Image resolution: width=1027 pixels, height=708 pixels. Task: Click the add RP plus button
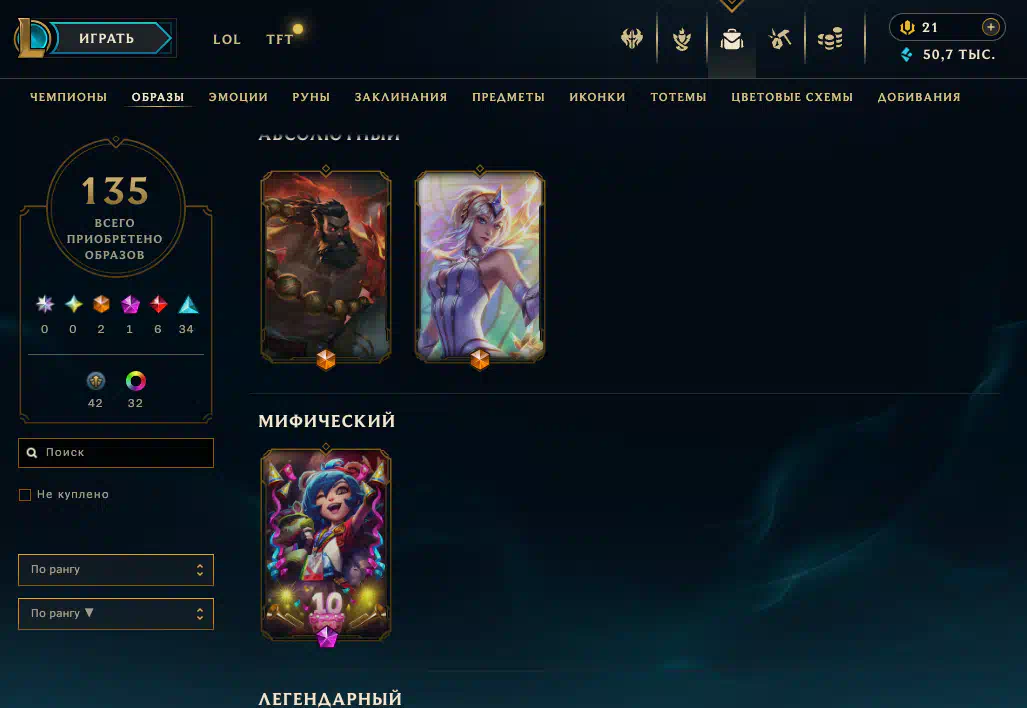(x=990, y=27)
